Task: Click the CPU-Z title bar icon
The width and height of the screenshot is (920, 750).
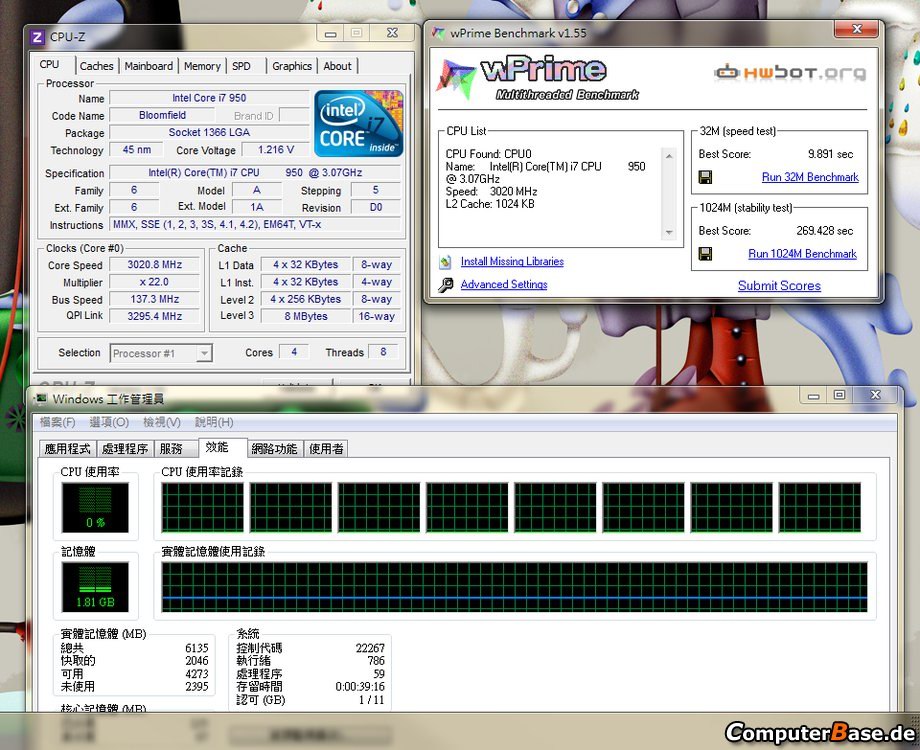Action: pos(37,37)
